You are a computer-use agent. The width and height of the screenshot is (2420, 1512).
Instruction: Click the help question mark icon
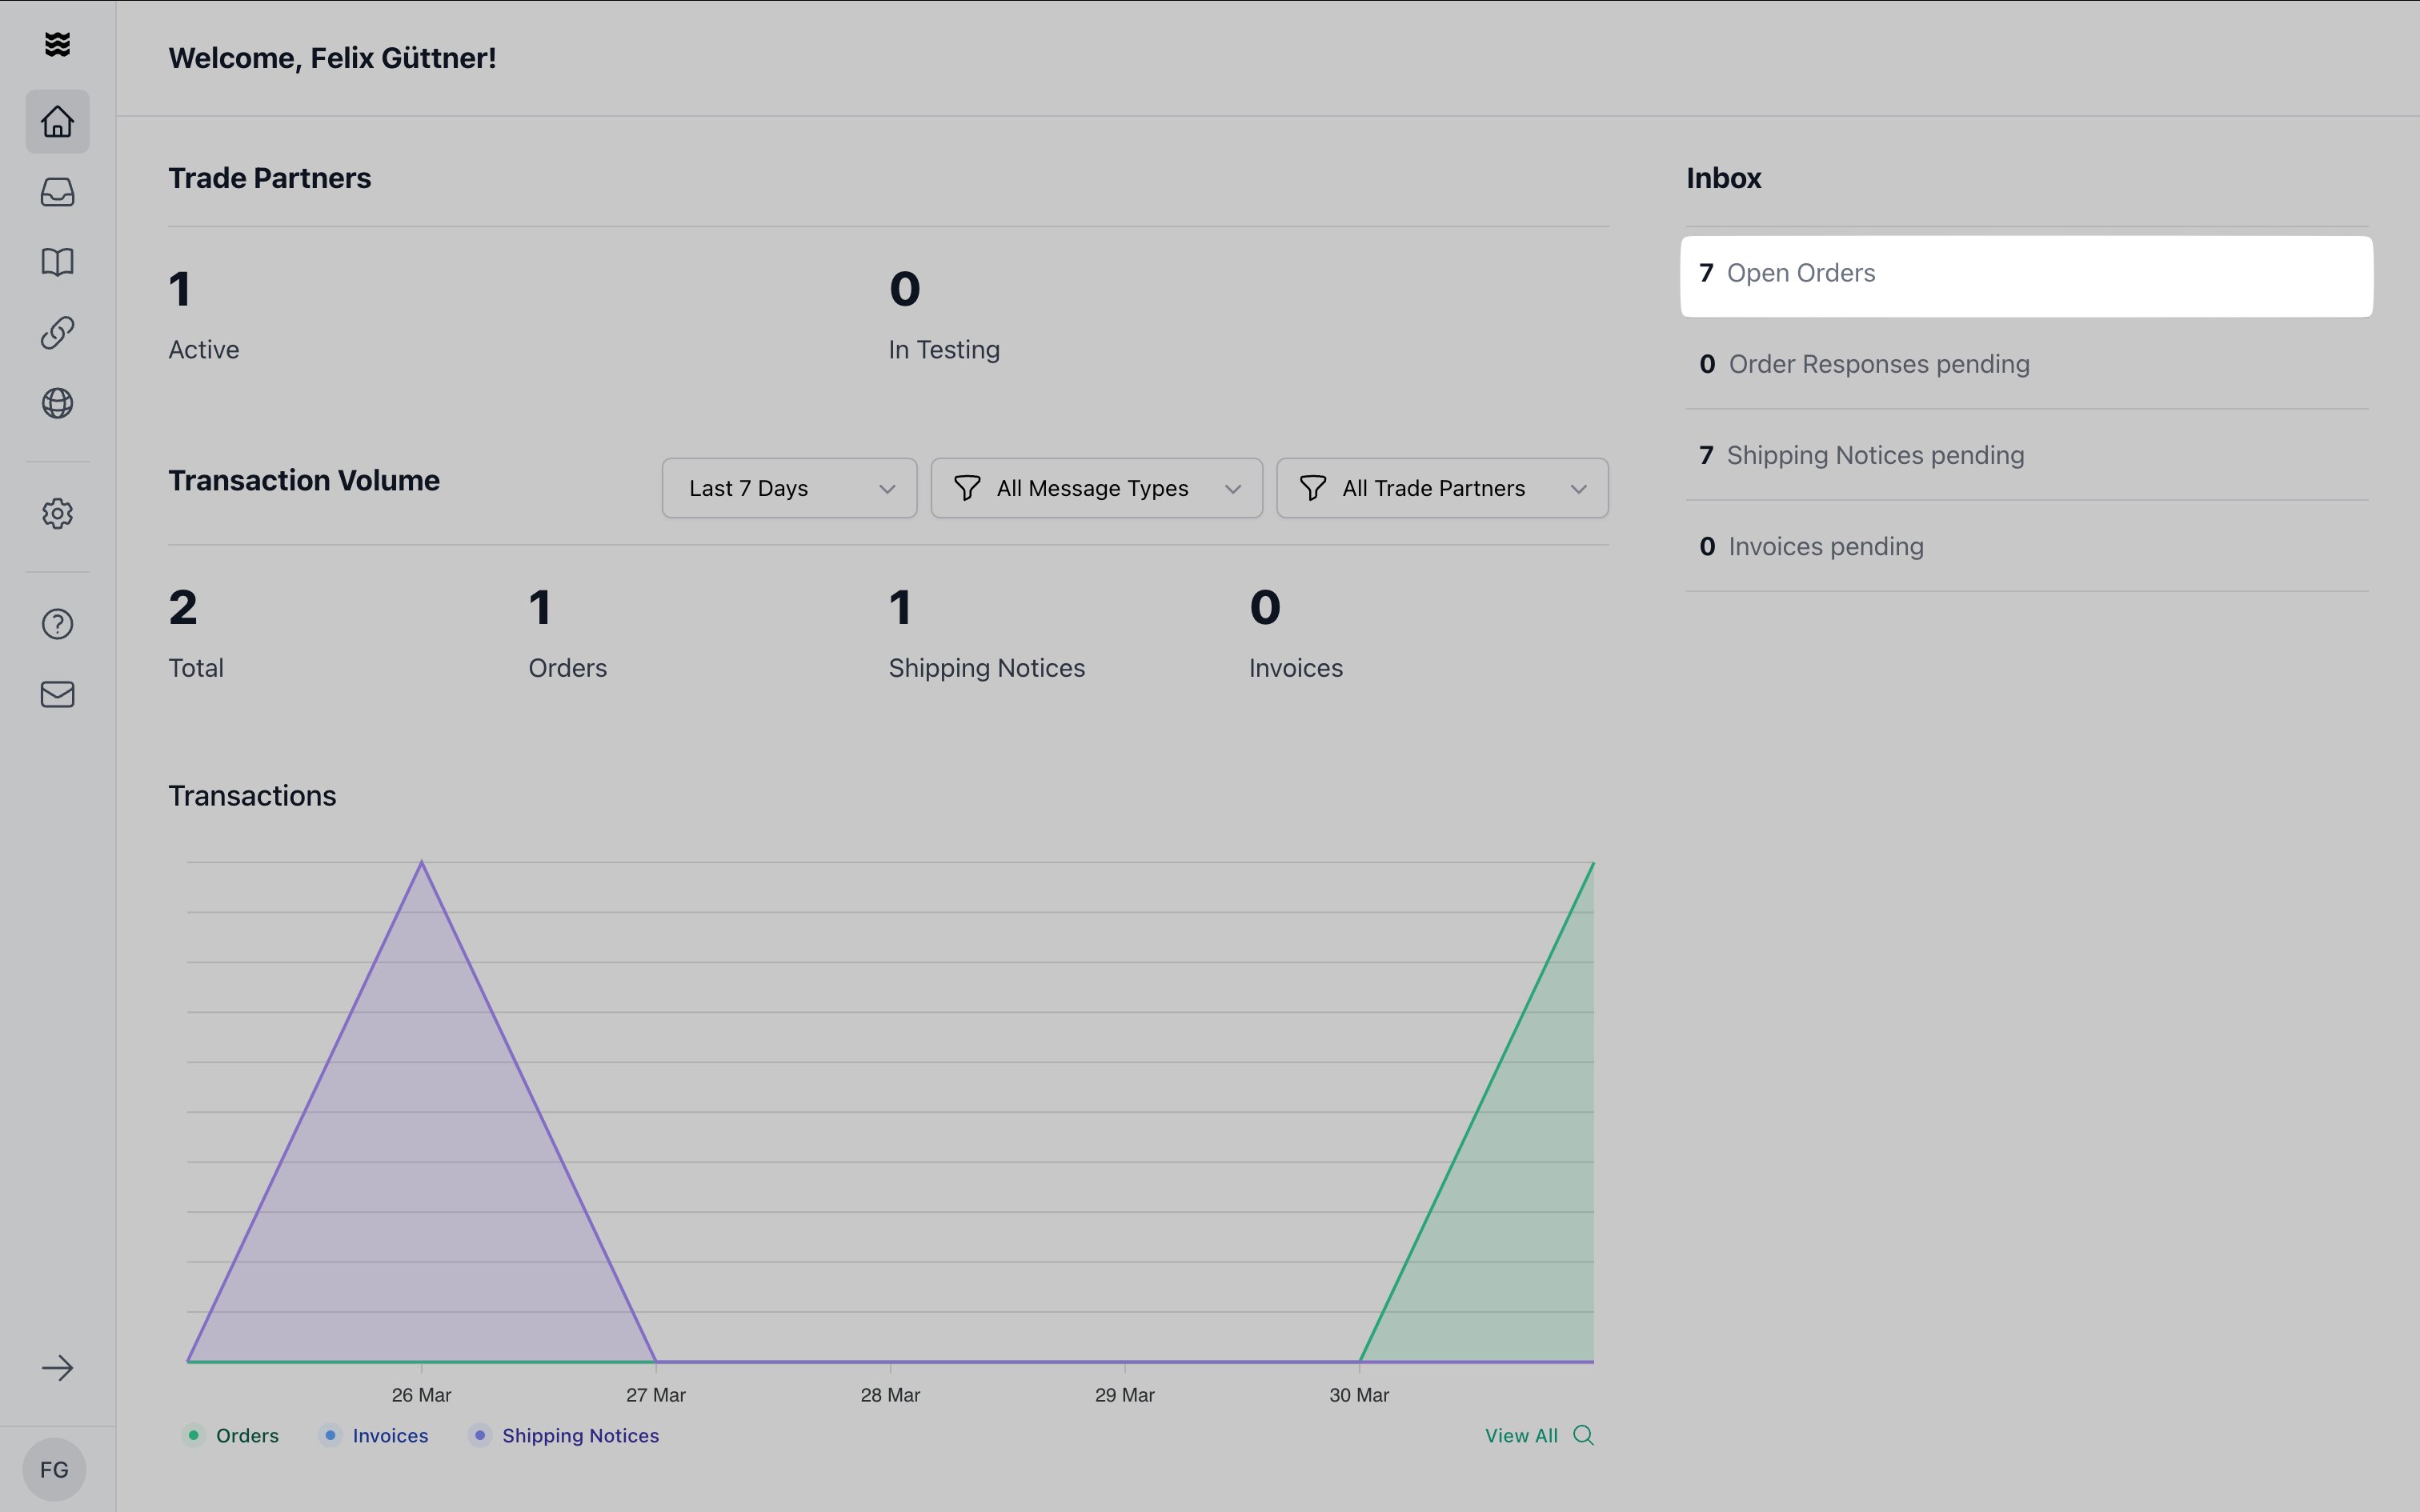point(57,624)
